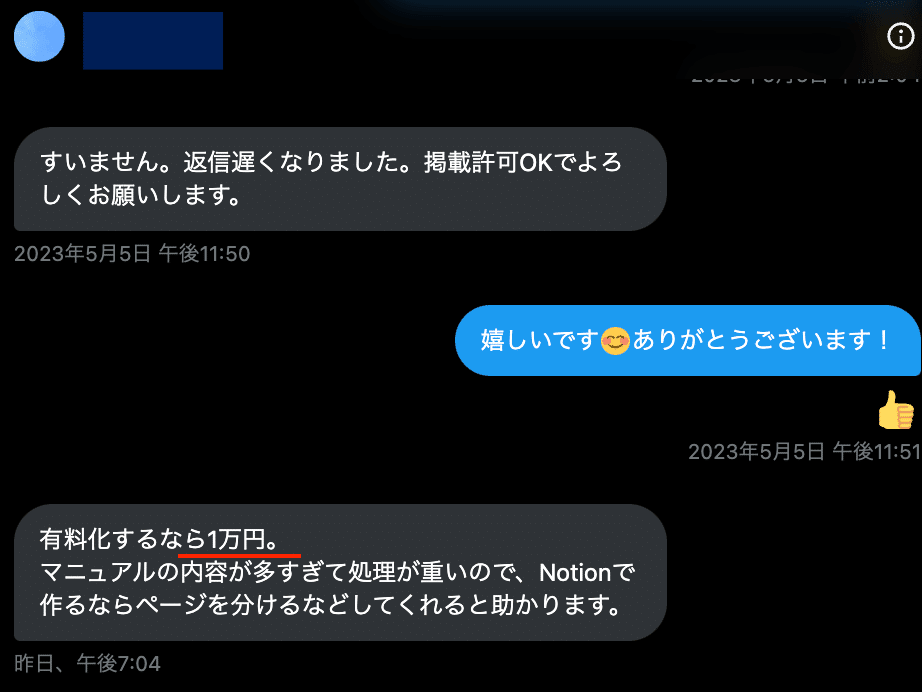Image resolution: width=922 pixels, height=692 pixels.
Task: Click the 嬉しいです text in blue bubble
Action: [x=540, y=340]
